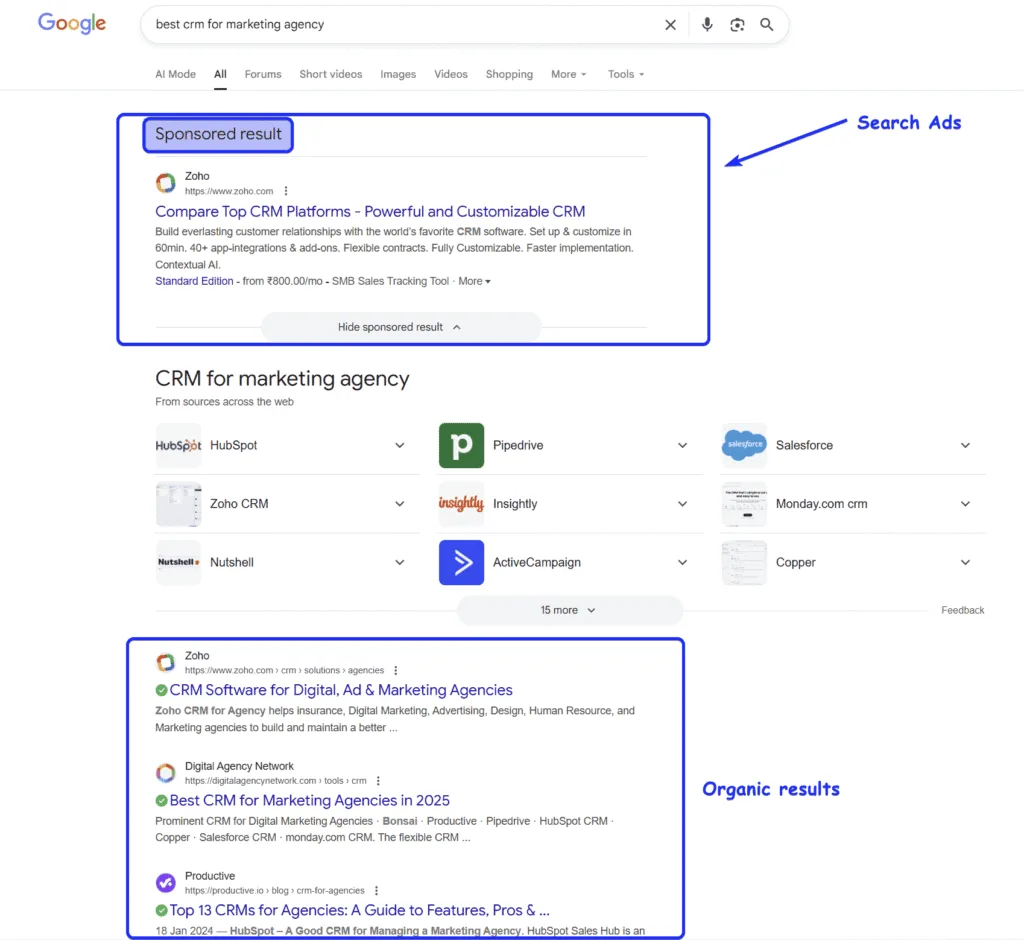Screen dimensions: 1024x940
Task: Open three-dot menu for Digital Agency Network result
Action: [x=378, y=781]
